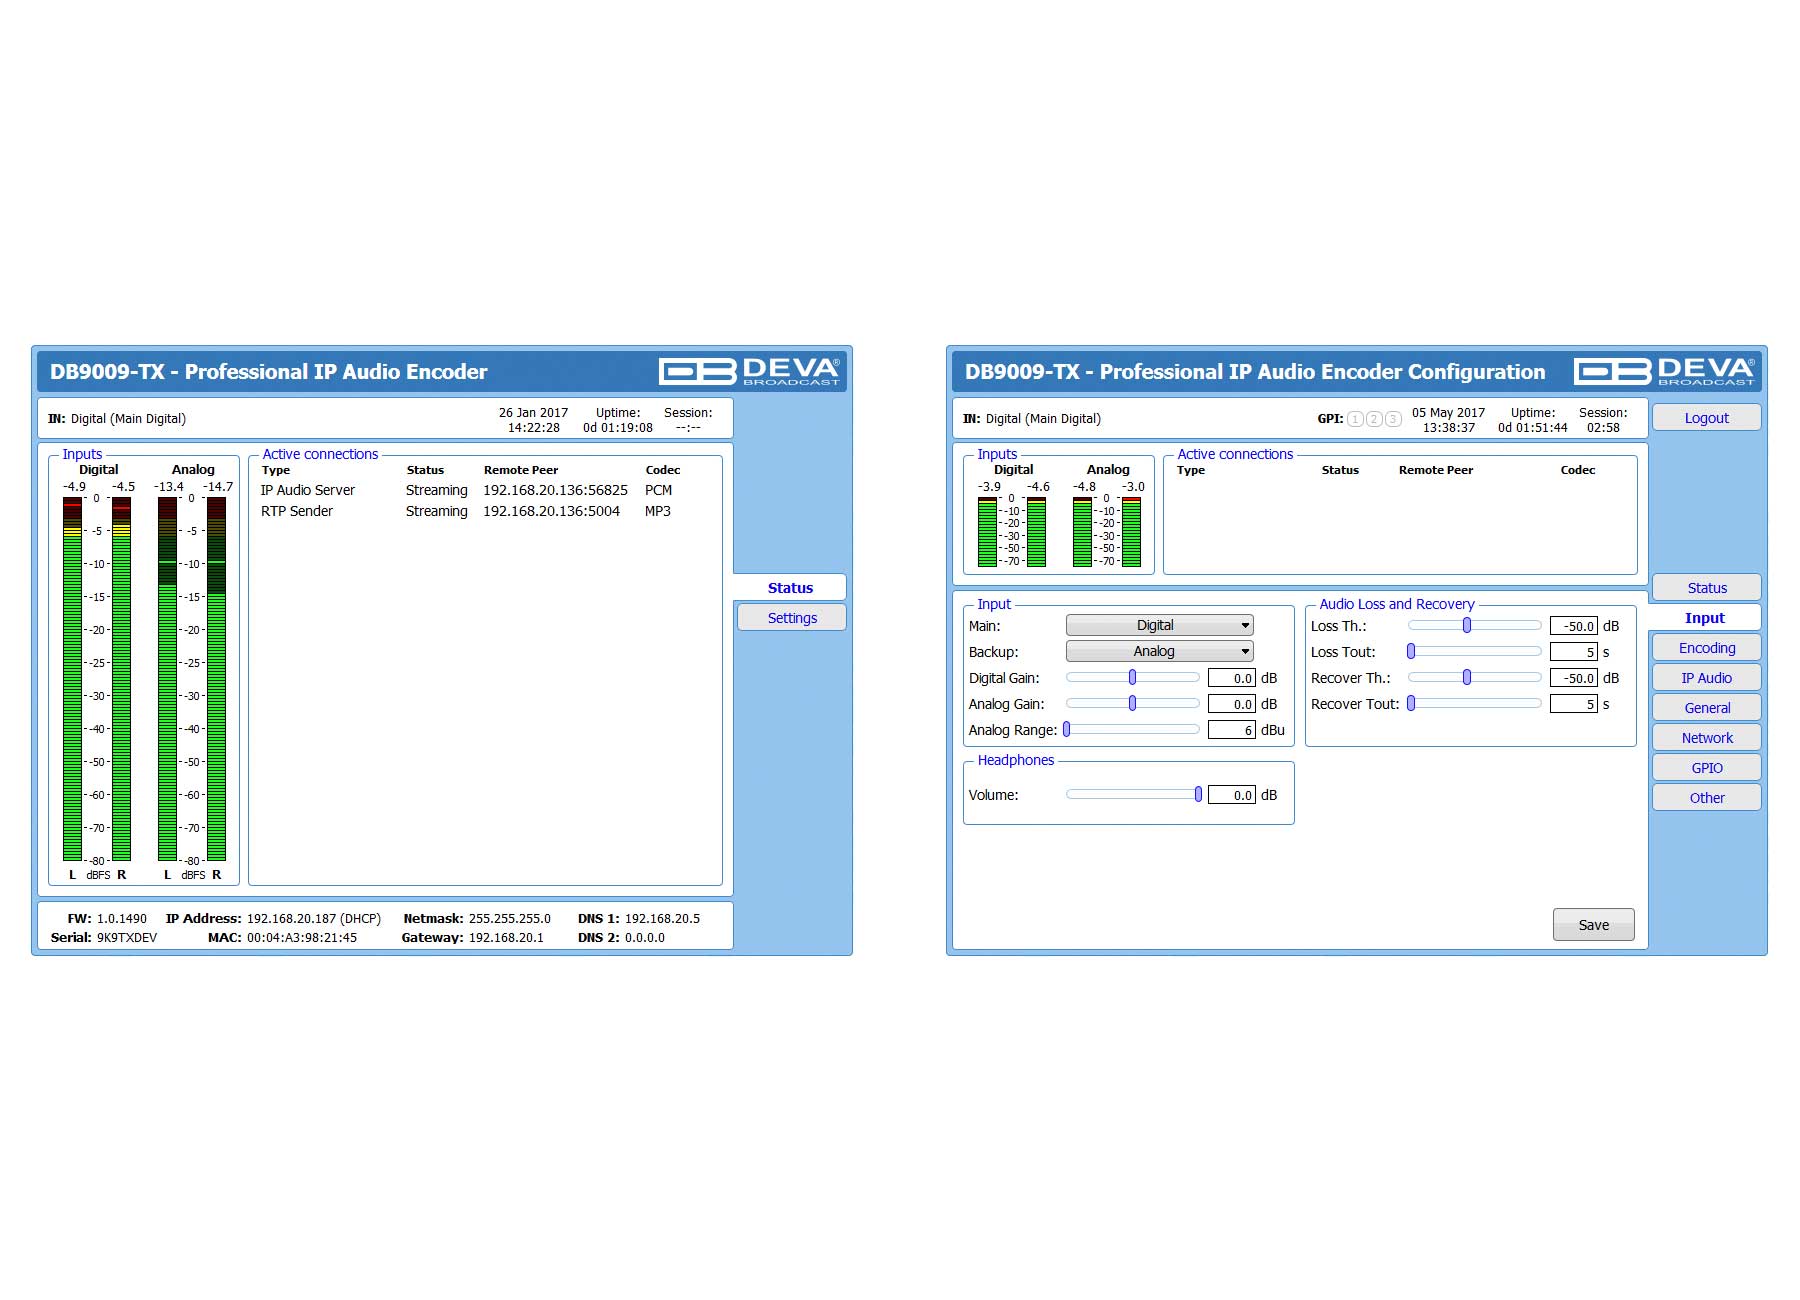The height and width of the screenshot is (1300, 1800).
Task: Click DNS 1 192.168.20.5 value
Action: point(662,918)
